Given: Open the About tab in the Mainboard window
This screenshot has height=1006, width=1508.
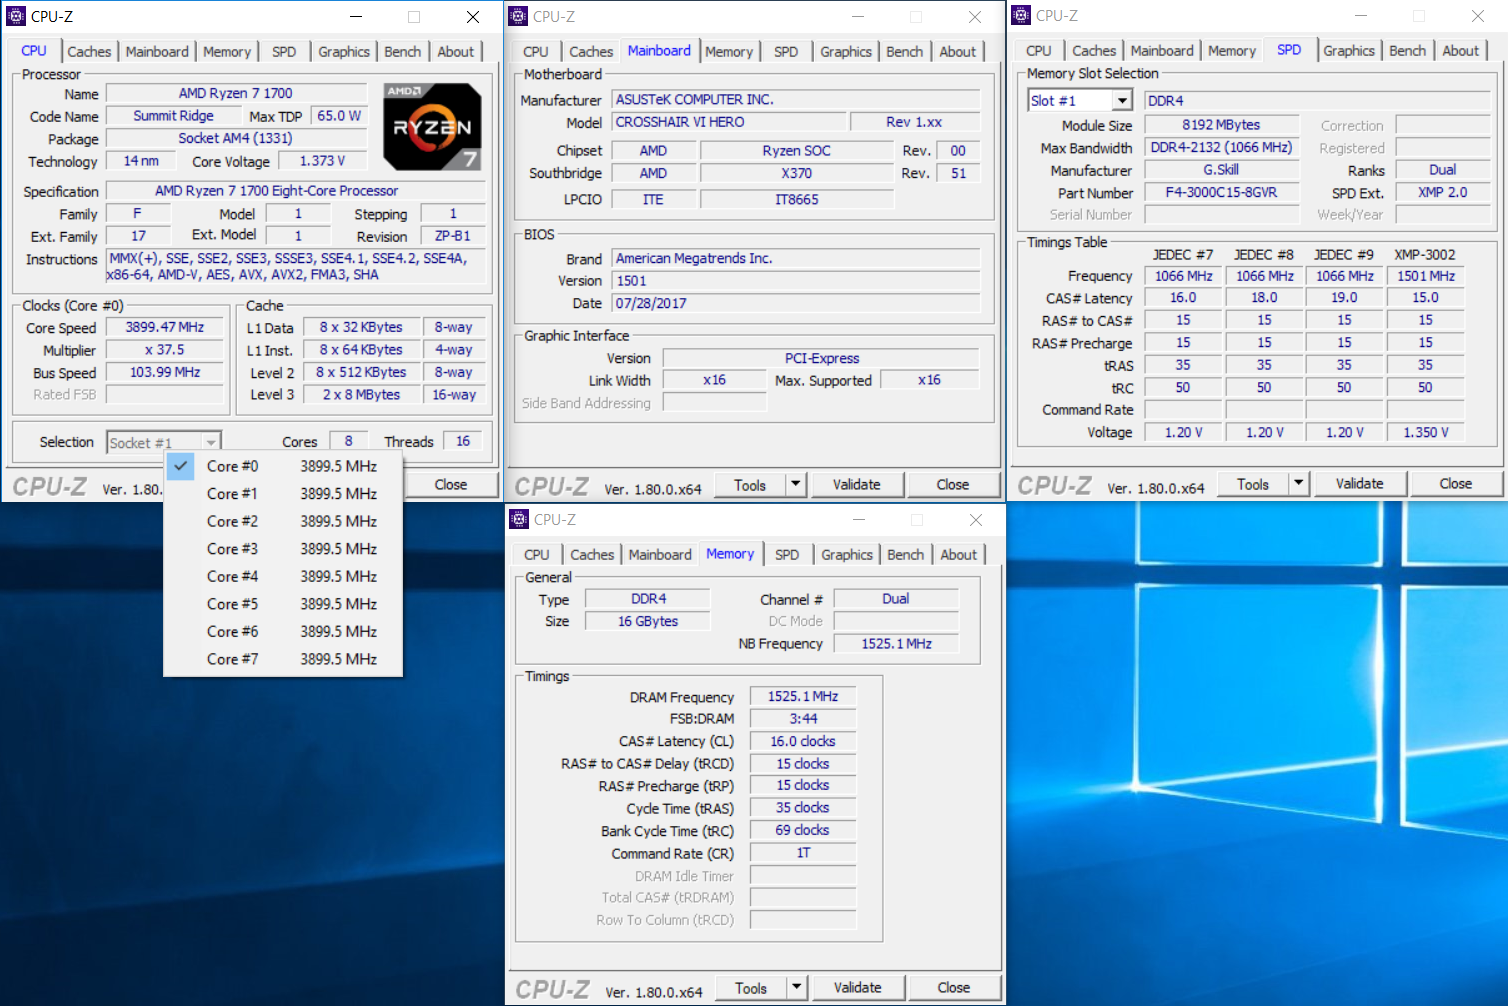Looking at the screenshot, I should click(958, 52).
